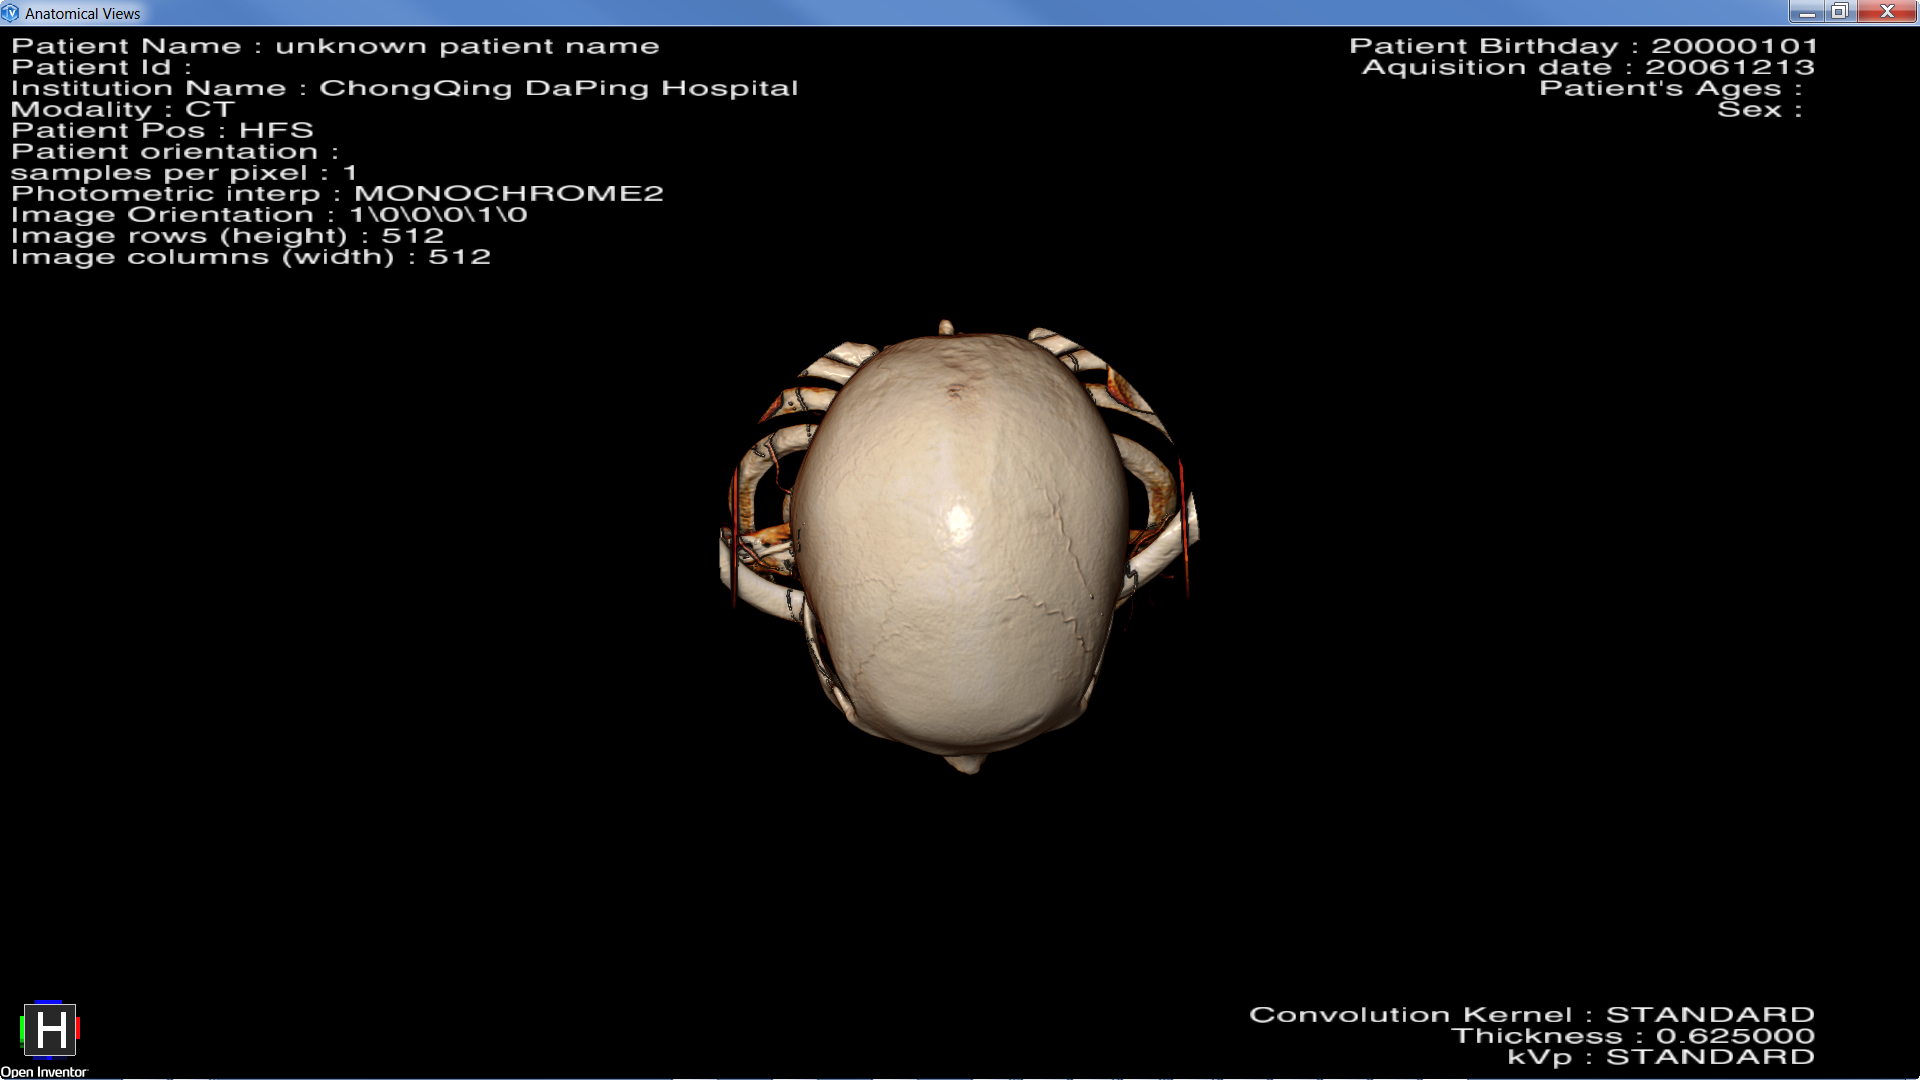
Task: Close the Anatomical Views window
Action: [1887, 12]
